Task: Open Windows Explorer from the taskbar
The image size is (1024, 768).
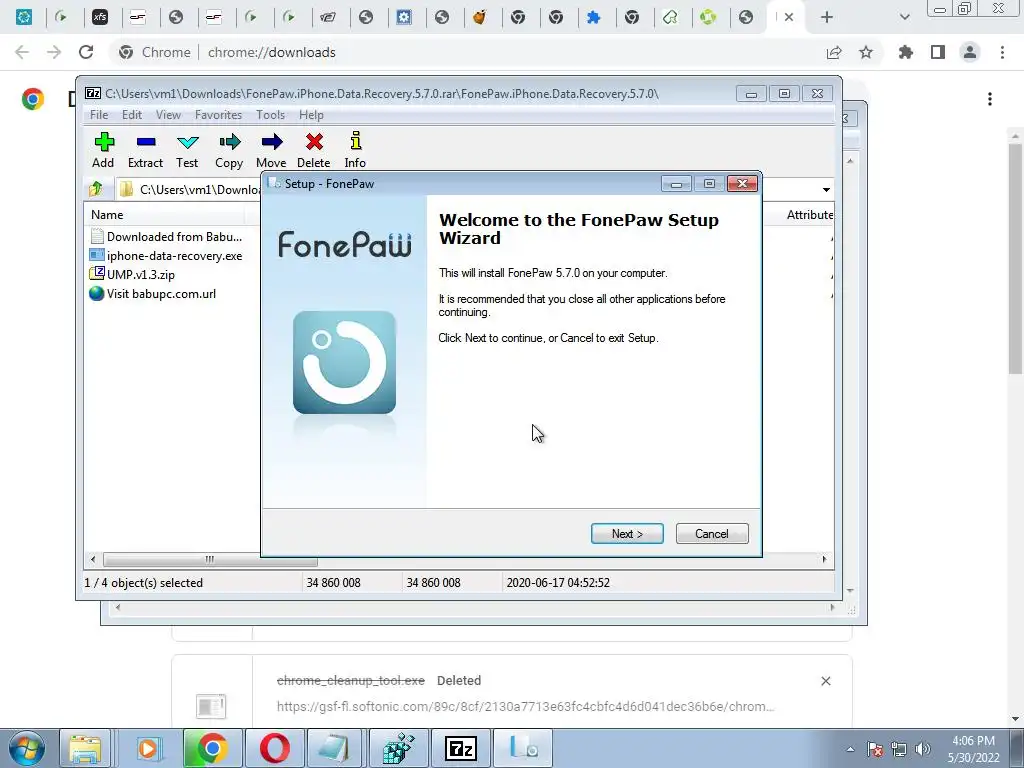Action: coord(85,748)
